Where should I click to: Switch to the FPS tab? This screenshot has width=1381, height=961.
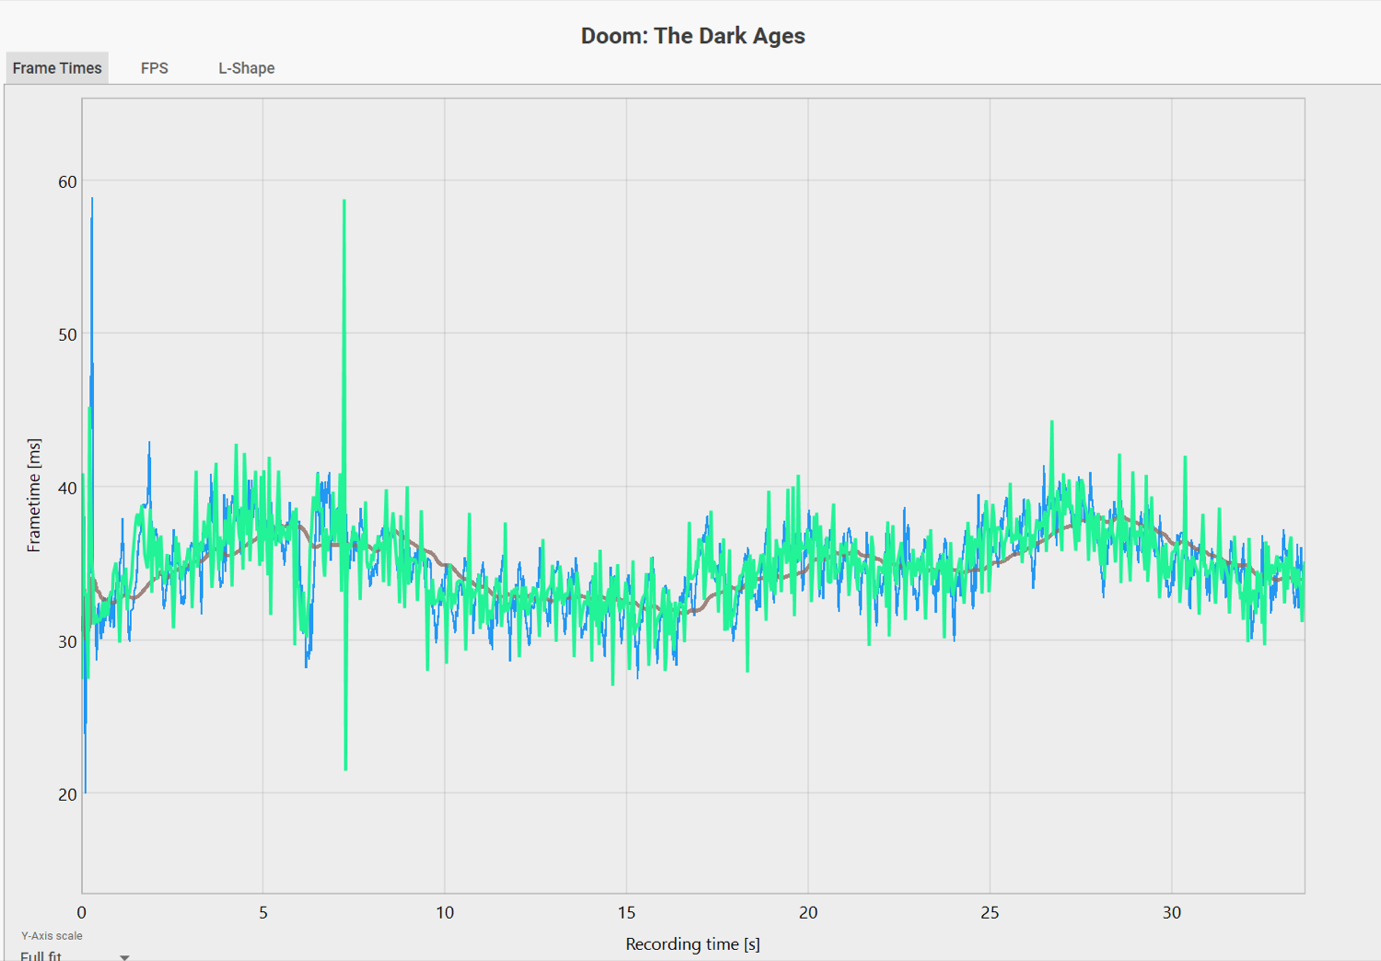click(x=154, y=68)
